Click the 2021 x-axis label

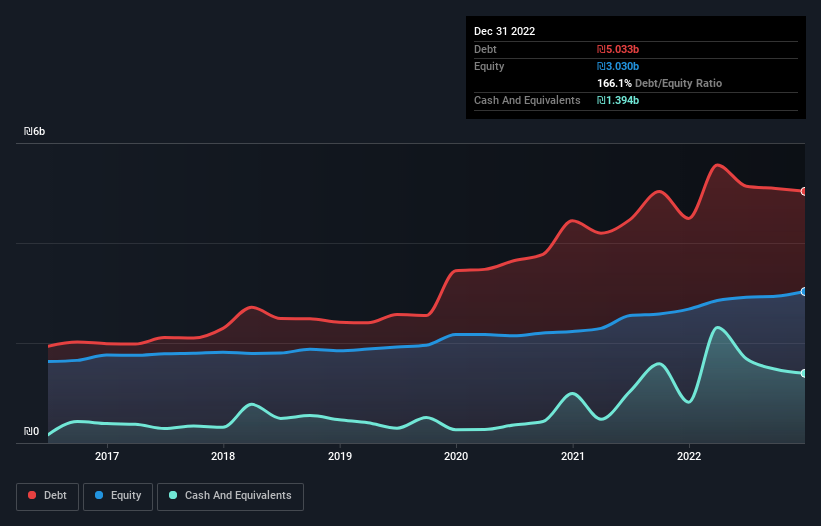(573, 456)
